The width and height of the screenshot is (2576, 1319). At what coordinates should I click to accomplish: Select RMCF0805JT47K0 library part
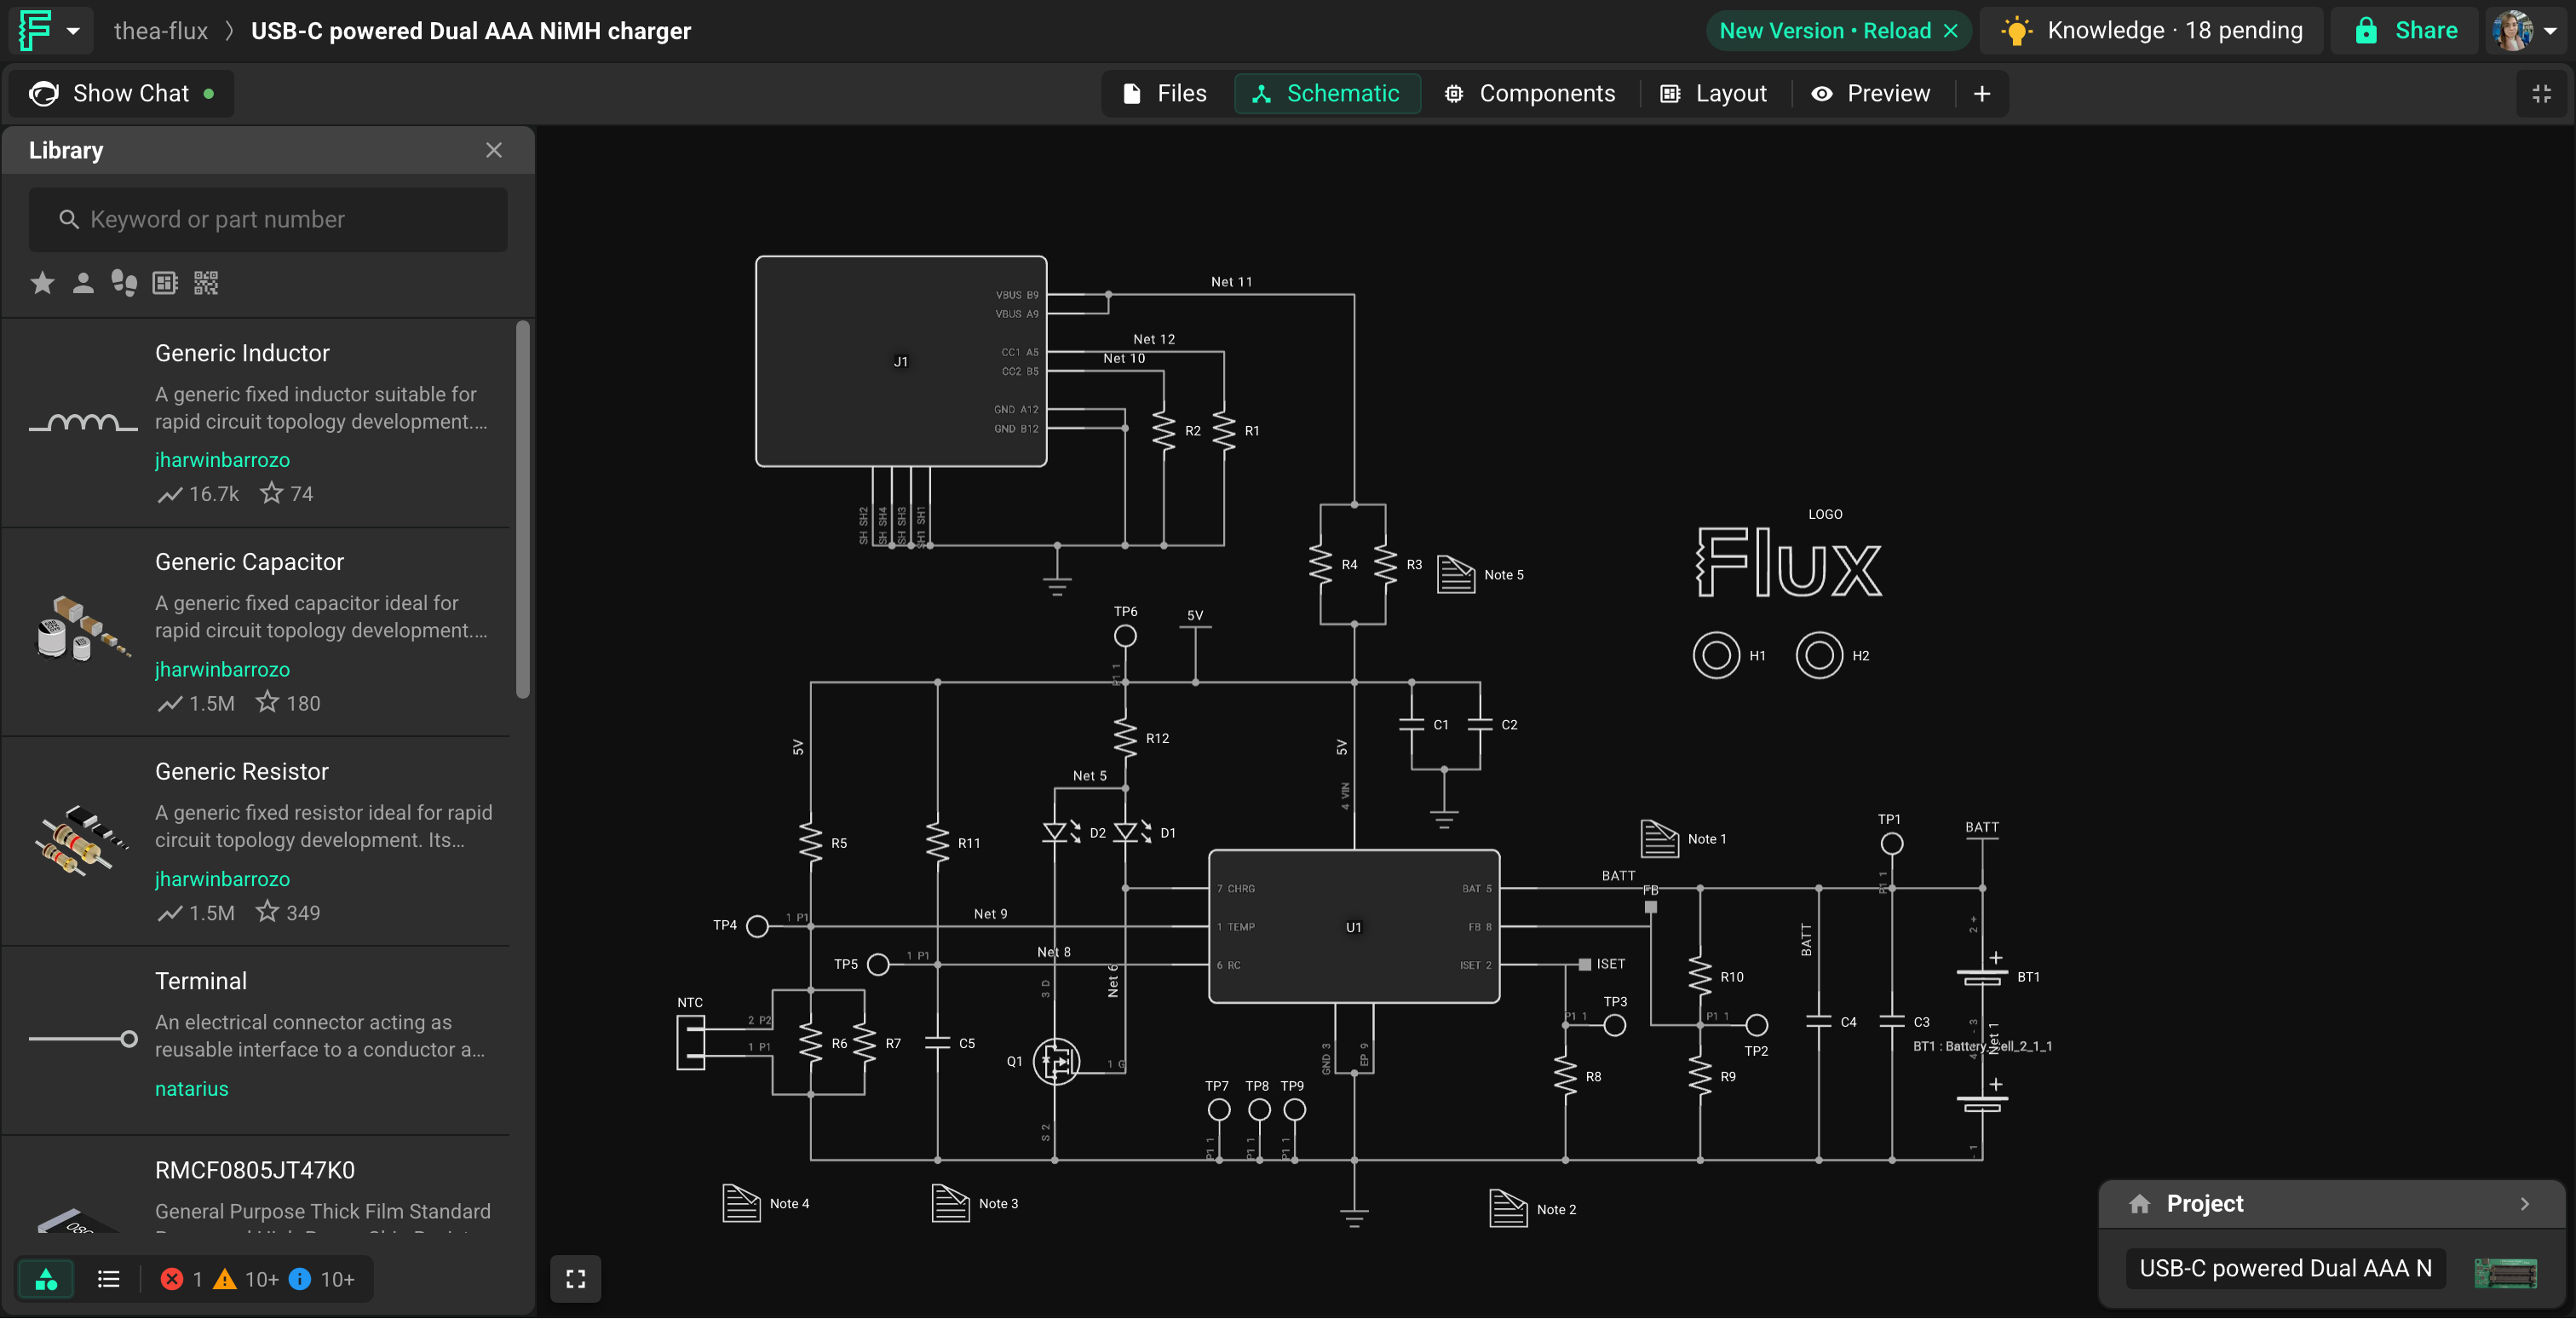(256, 1186)
